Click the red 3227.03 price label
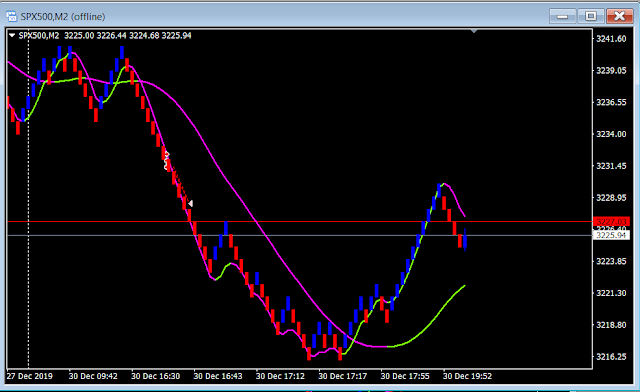The width and height of the screenshot is (640, 392). point(611,222)
